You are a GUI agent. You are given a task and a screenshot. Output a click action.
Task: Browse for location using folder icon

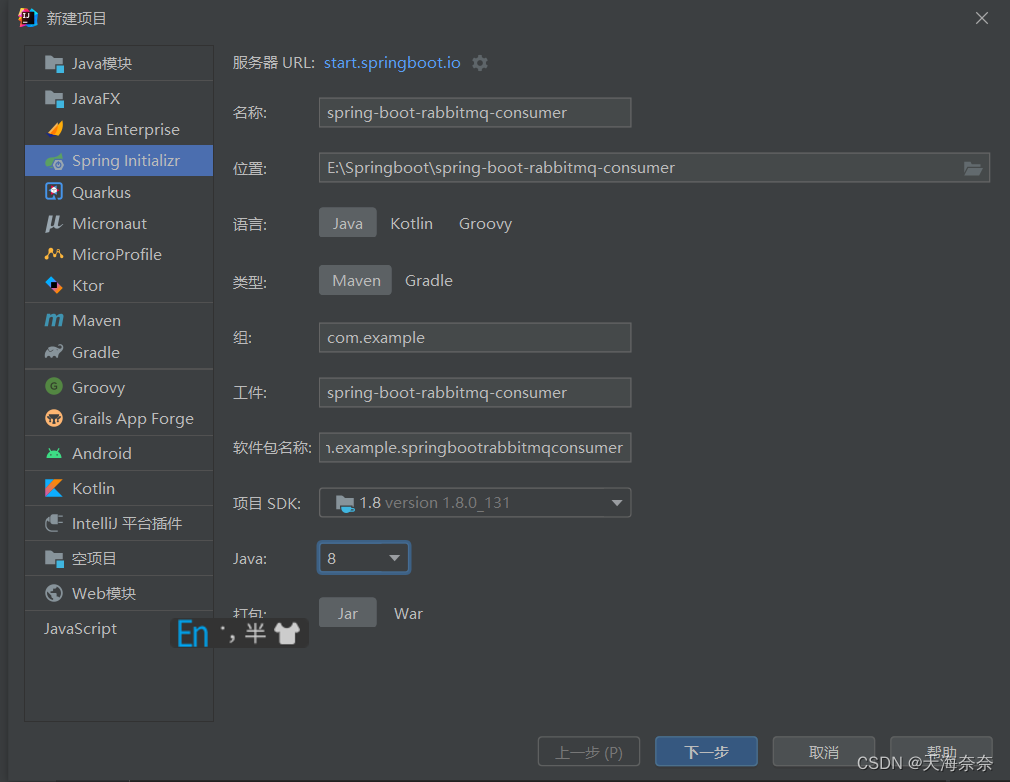[x=973, y=168]
